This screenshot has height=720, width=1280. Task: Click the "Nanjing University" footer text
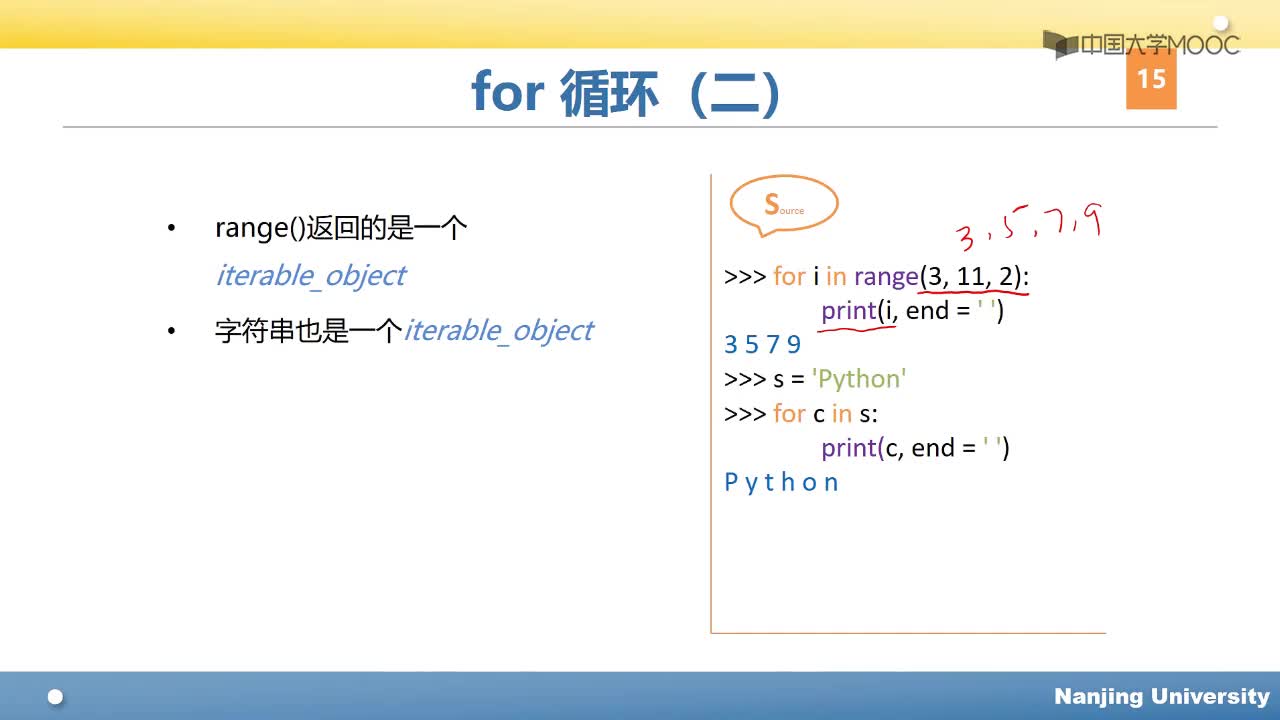(1162, 696)
